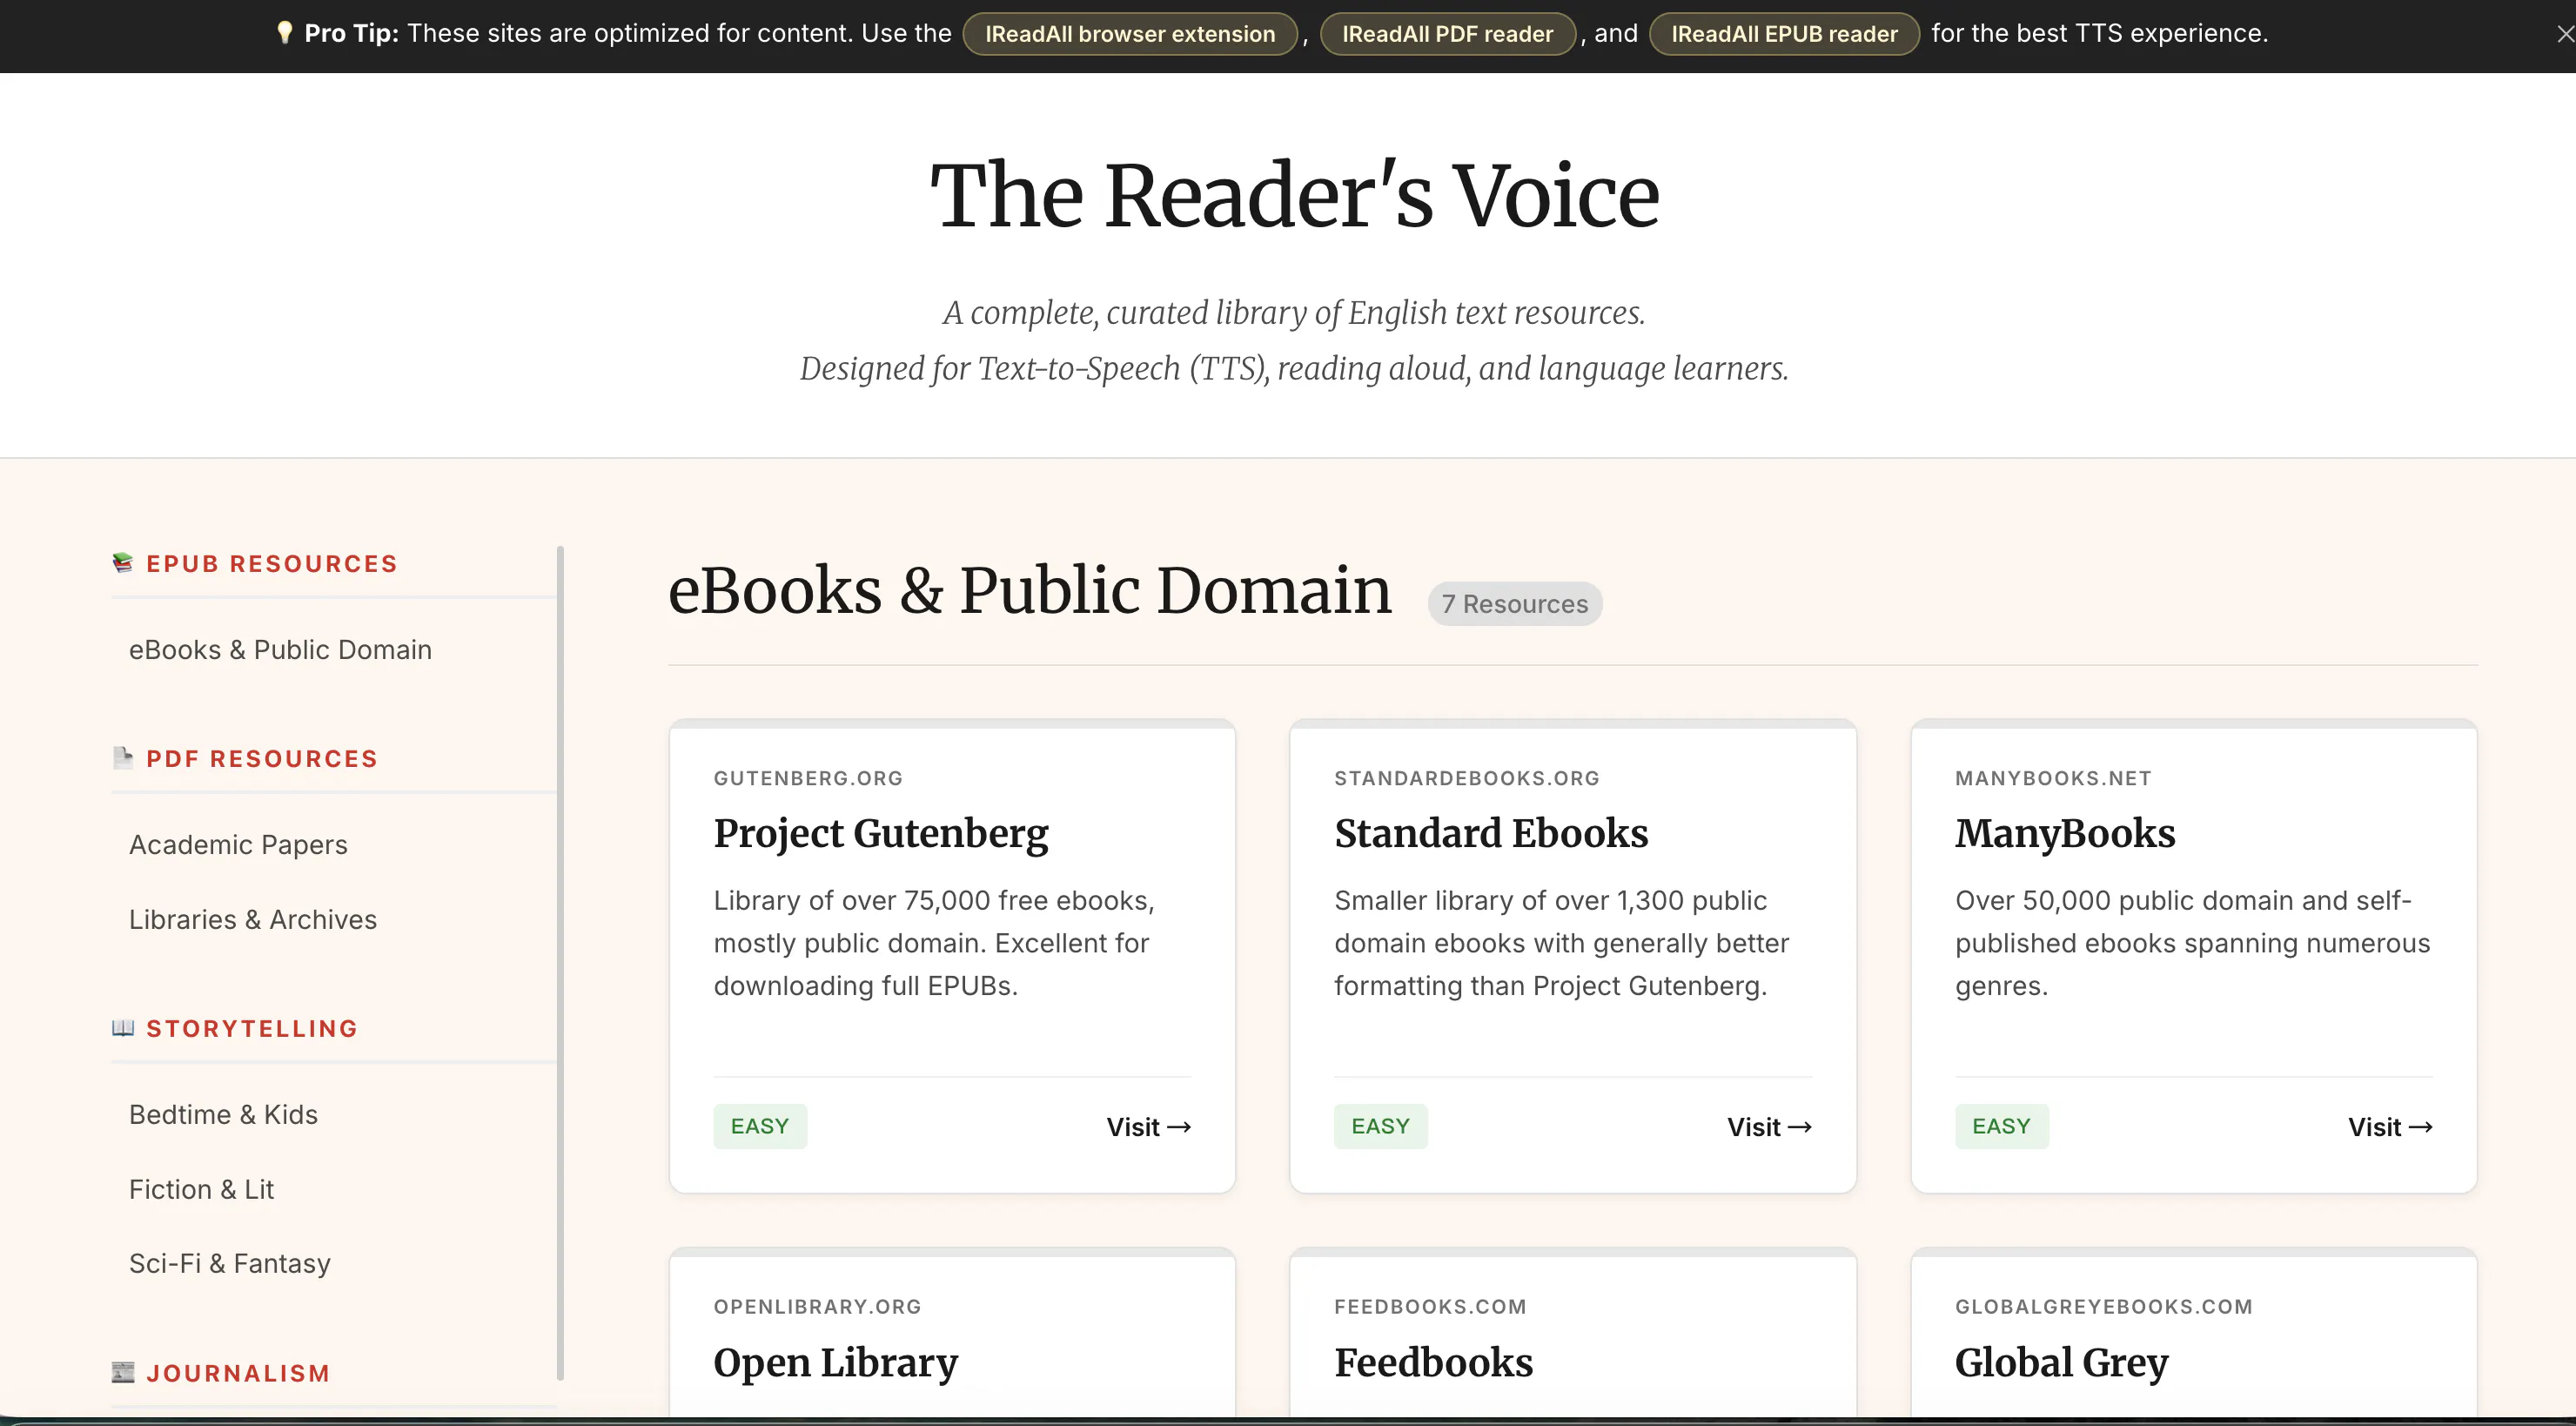This screenshot has width=2576, height=1426.
Task: Visit Standard Ebooks via its Visit link
Action: (x=1769, y=1127)
